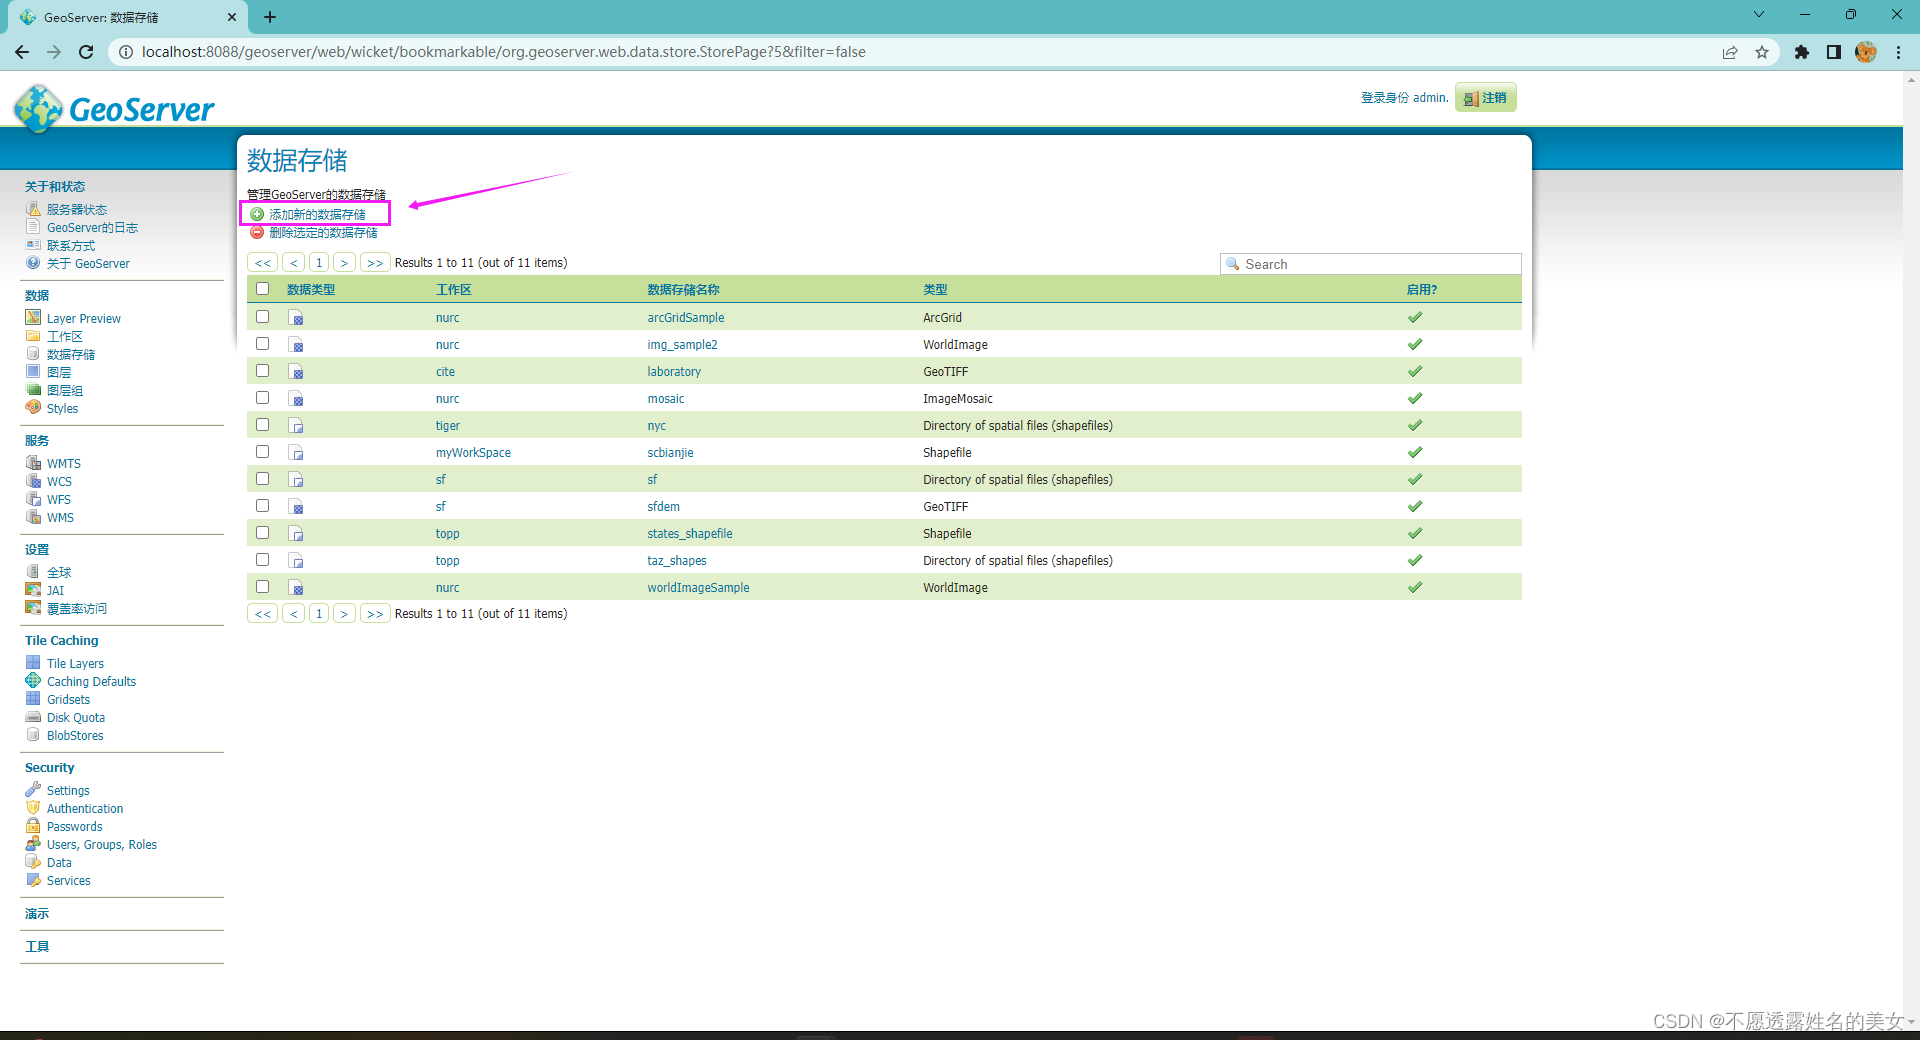Sort table by 类型 column header
Screen dimensions: 1920x1040
coord(935,290)
